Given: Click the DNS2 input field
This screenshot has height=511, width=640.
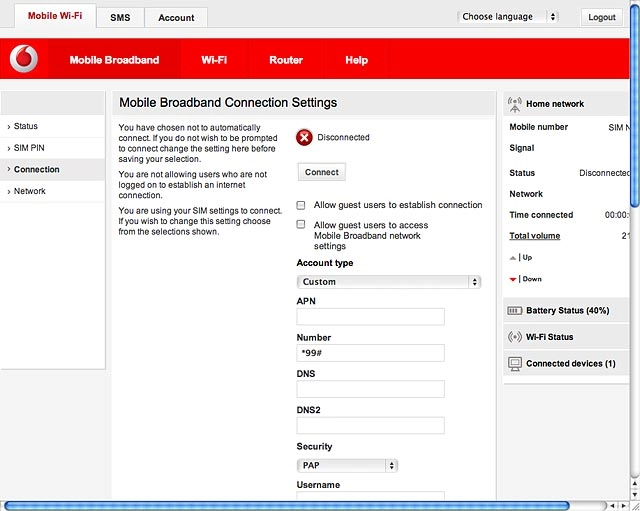Looking at the screenshot, I should pyautogui.click(x=370, y=426).
